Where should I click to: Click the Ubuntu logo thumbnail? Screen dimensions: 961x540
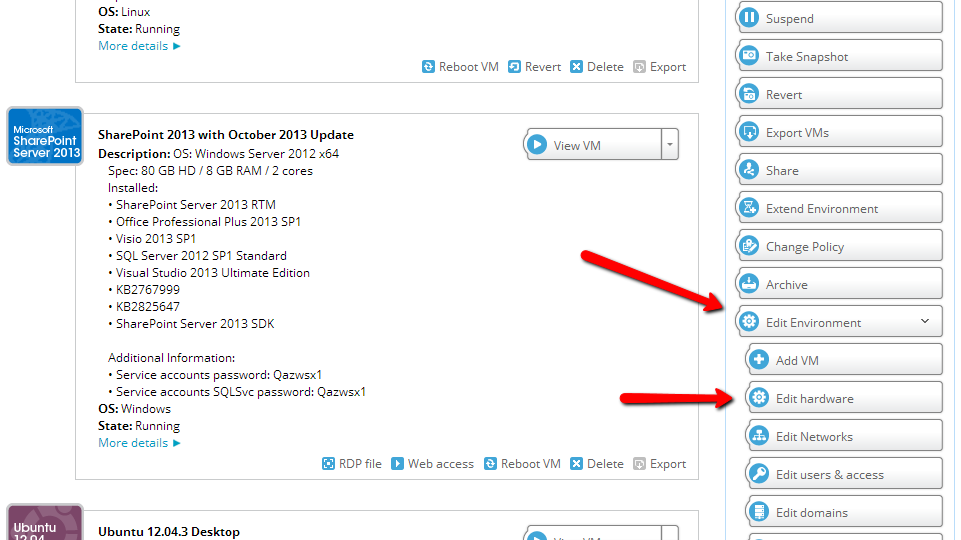(45, 522)
